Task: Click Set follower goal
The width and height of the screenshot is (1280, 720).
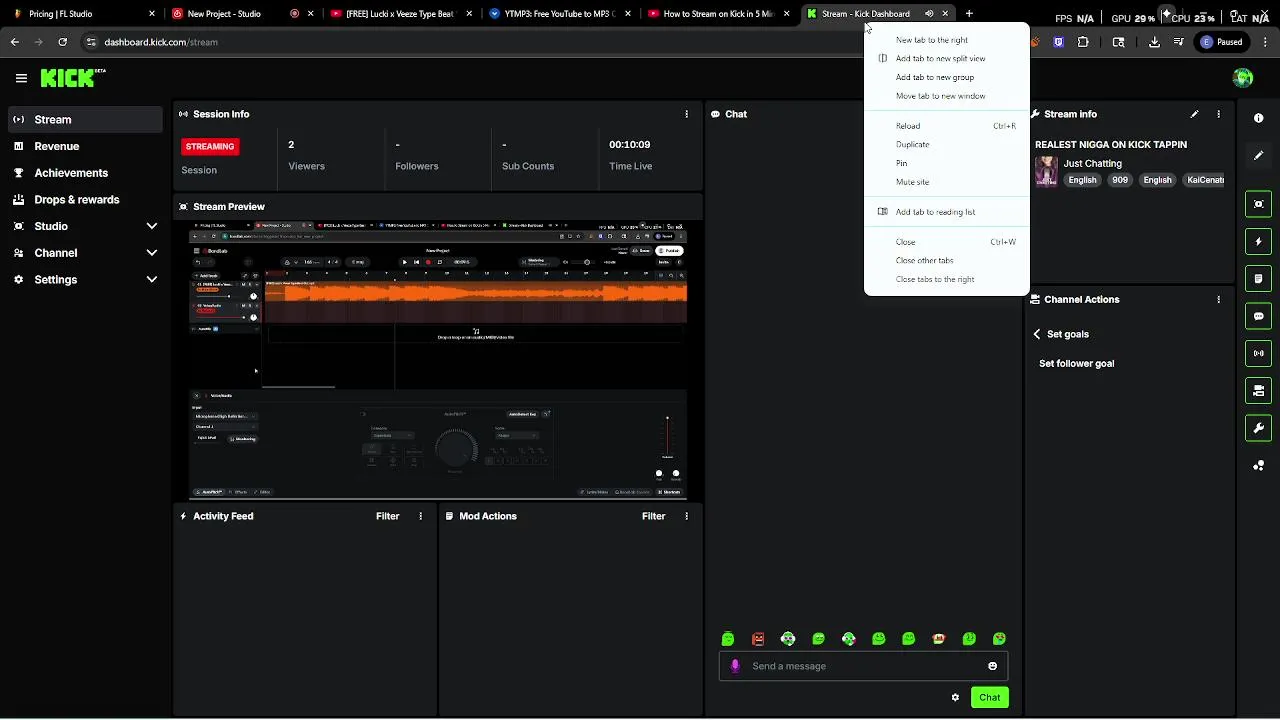Action: click(1076, 363)
